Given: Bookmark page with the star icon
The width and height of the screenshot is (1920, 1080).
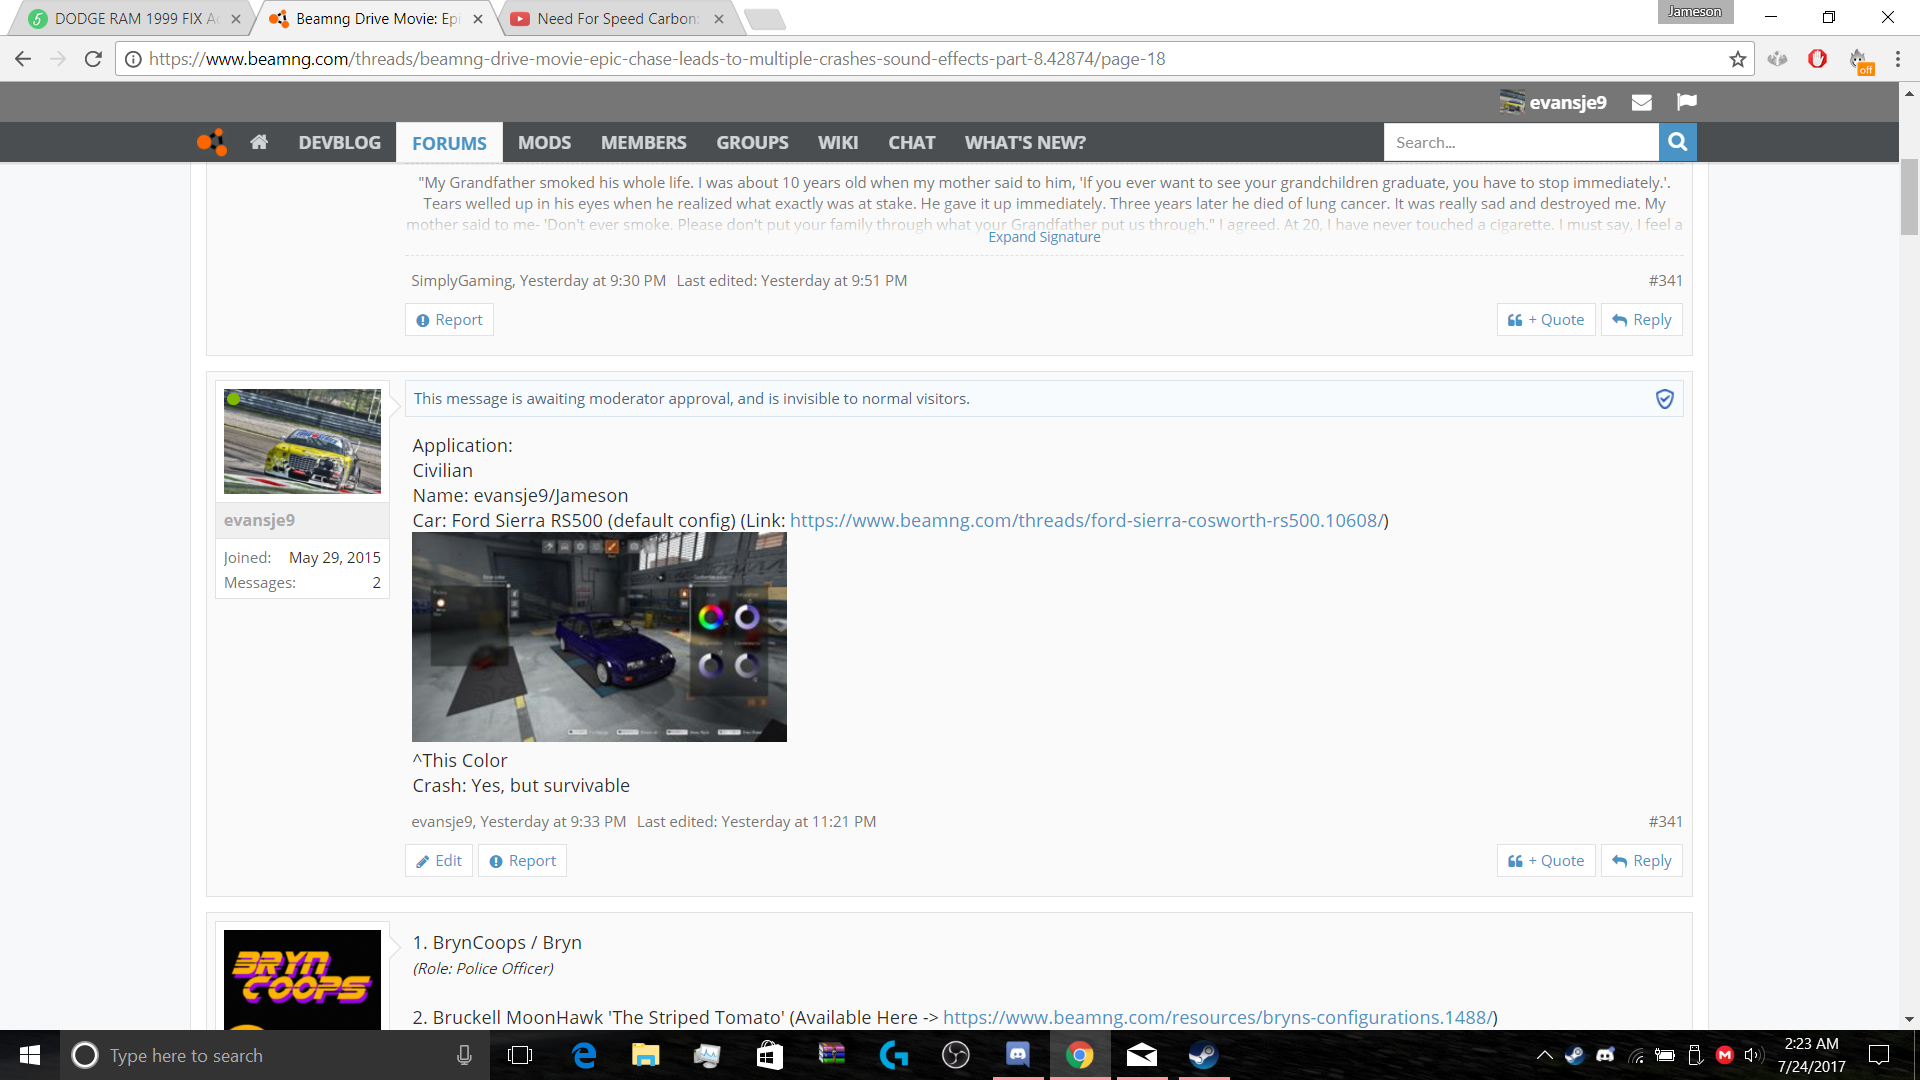Looking at the screenshot, I should click(x=1738, y=59).
